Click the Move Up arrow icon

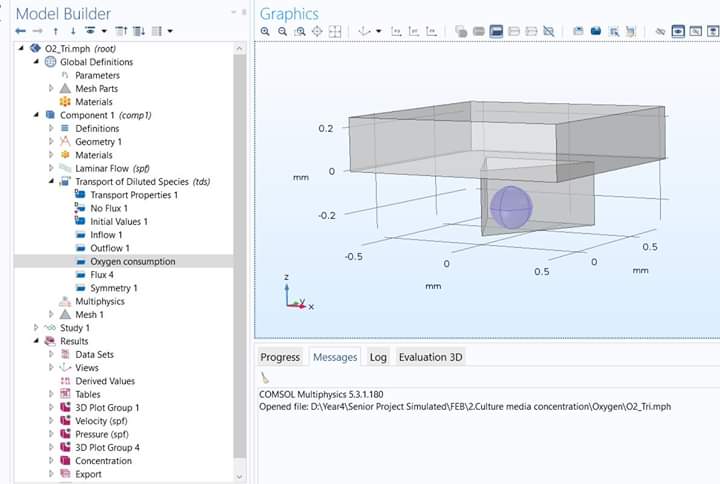tap(56, 31)
